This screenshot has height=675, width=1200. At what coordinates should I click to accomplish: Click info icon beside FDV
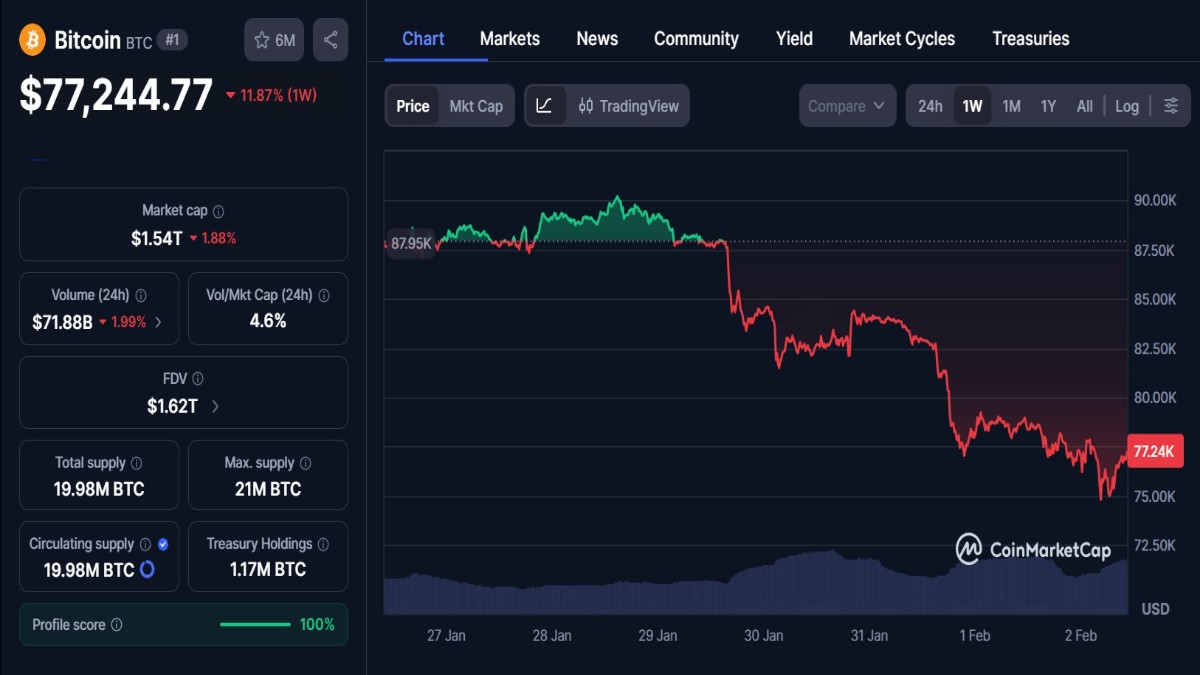[x=198, y=379]
